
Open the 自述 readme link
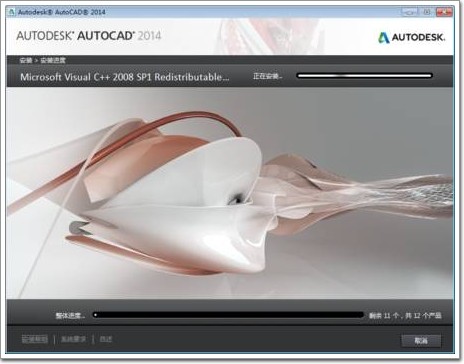pos(106,339)
